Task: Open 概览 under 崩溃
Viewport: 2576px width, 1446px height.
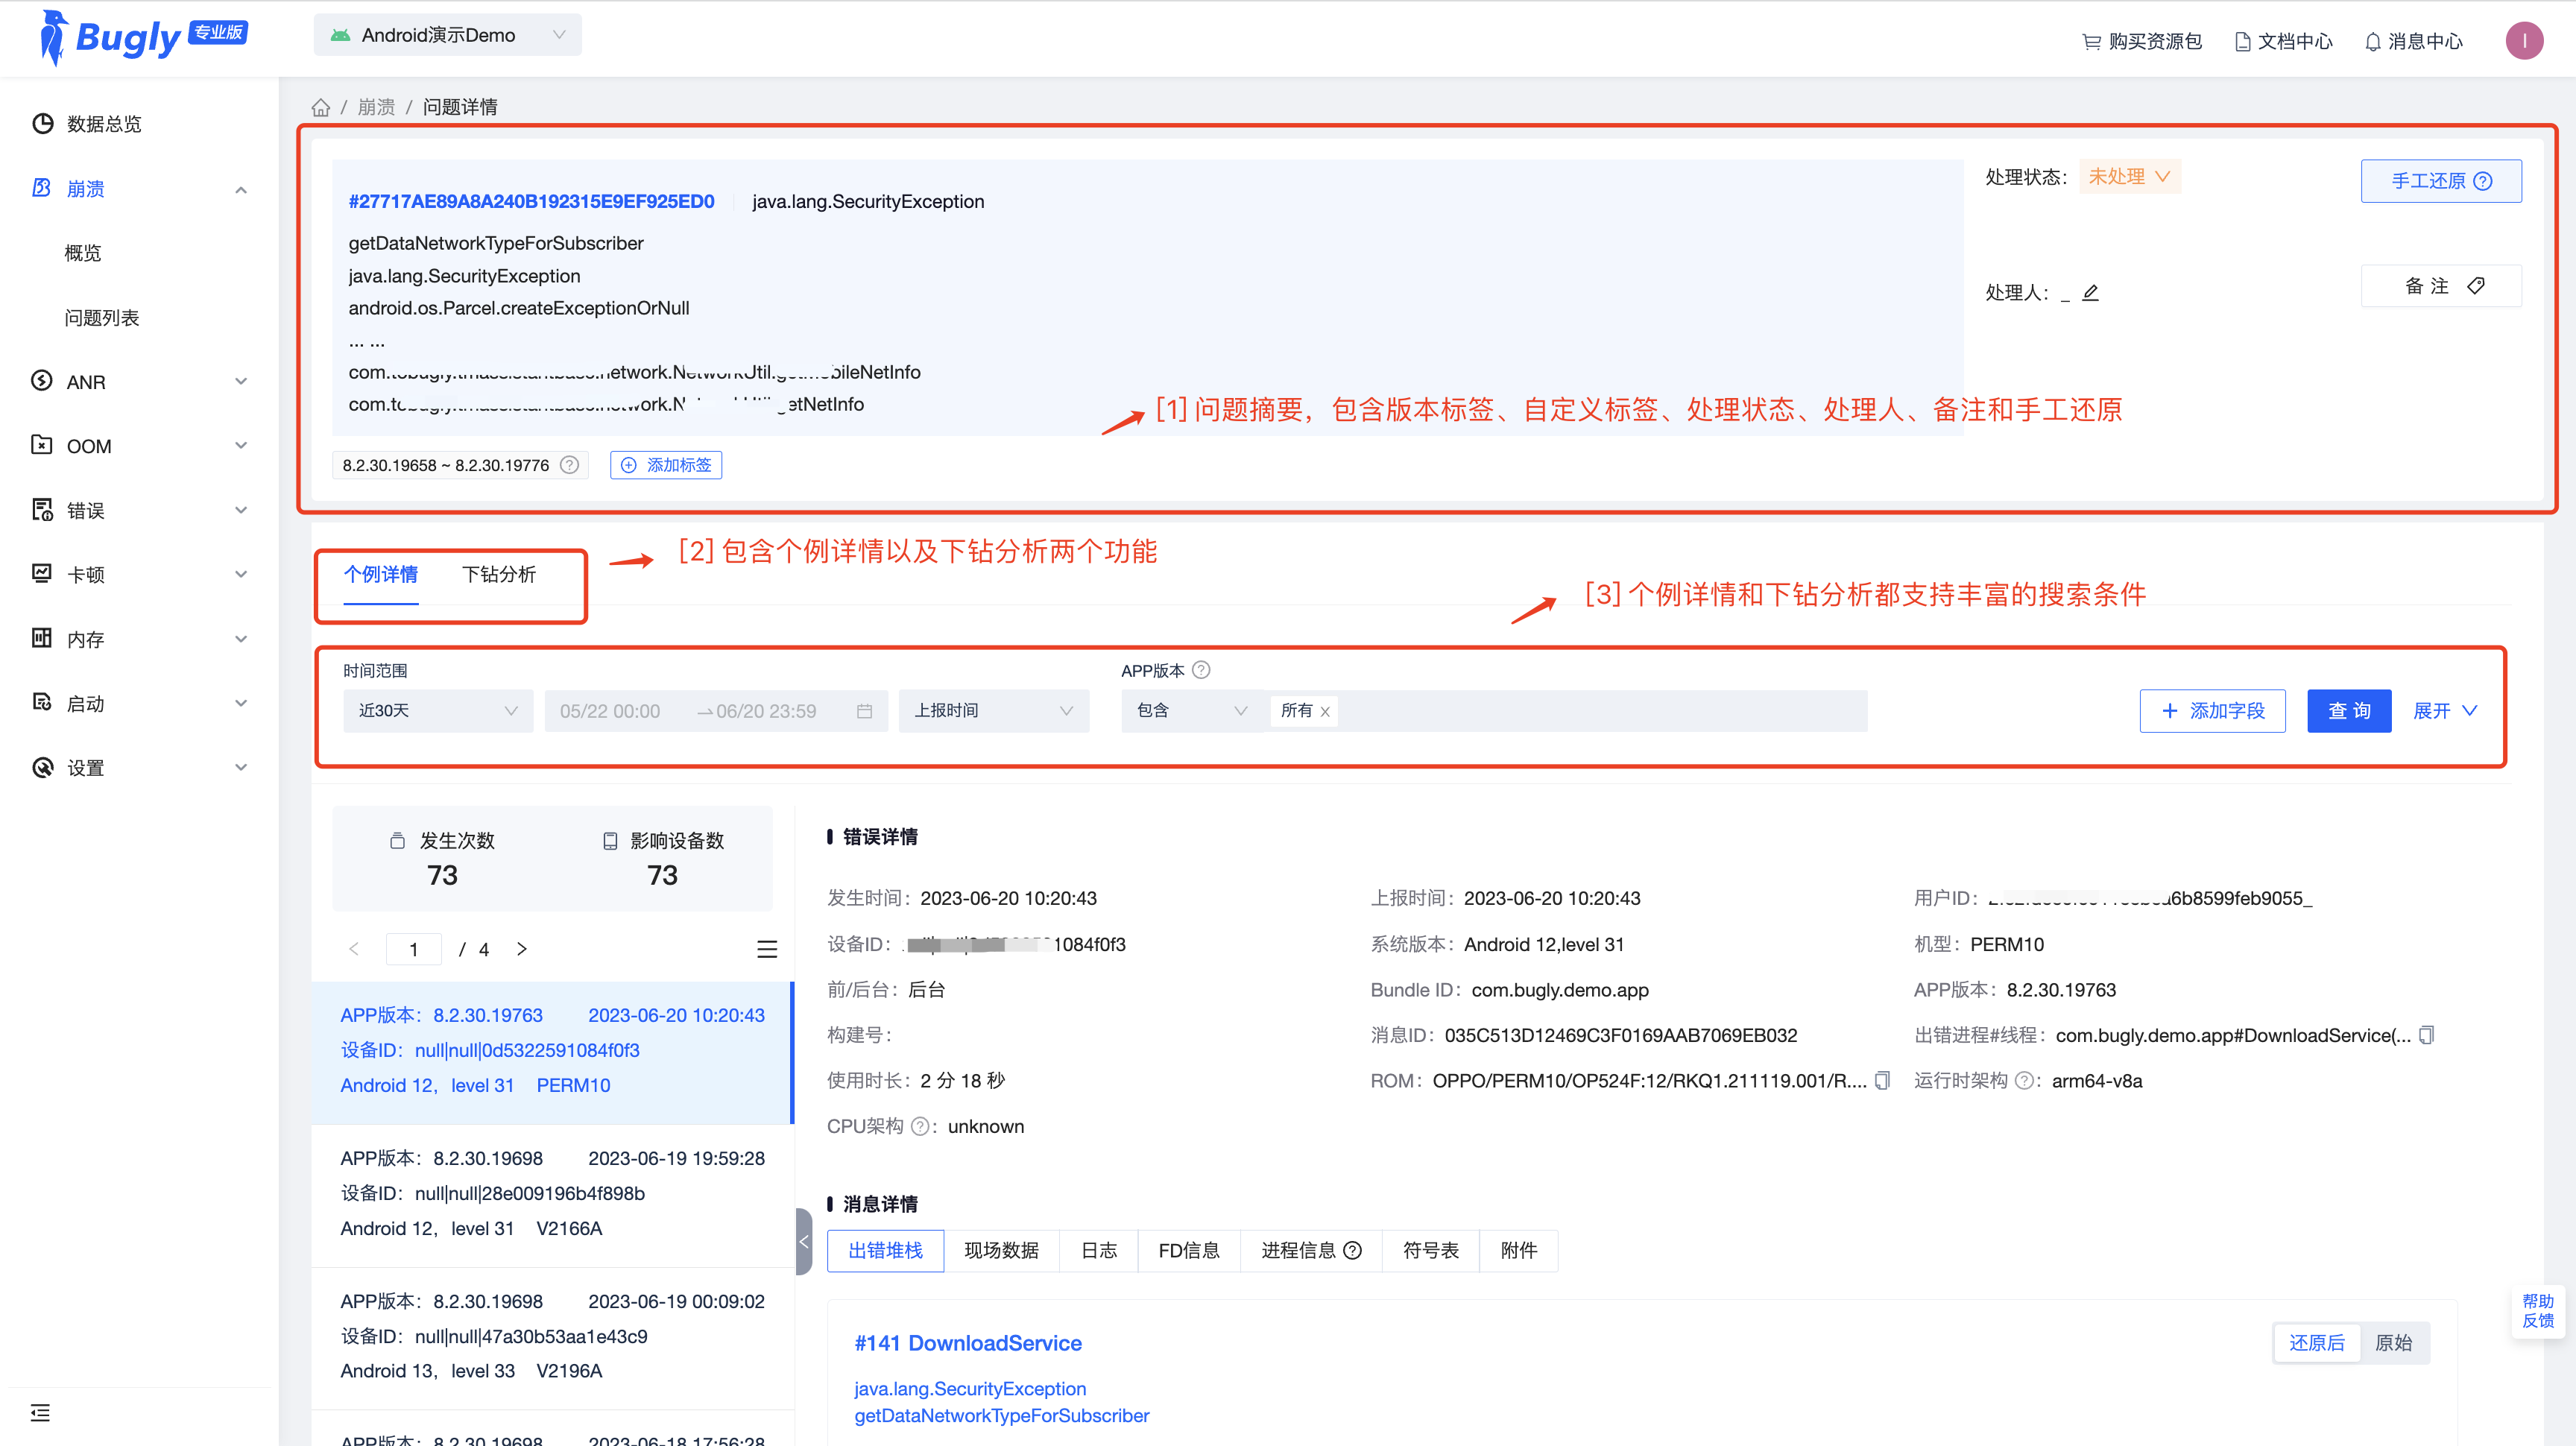Action: coord(83,253)
